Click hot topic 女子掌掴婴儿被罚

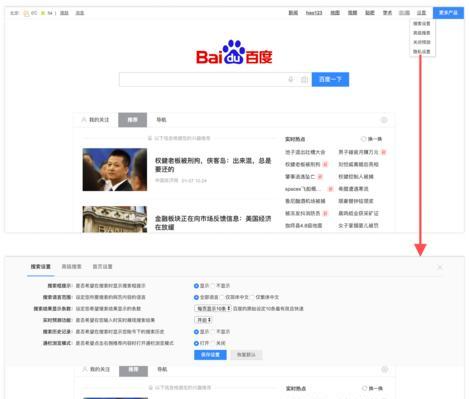[358, 226]
